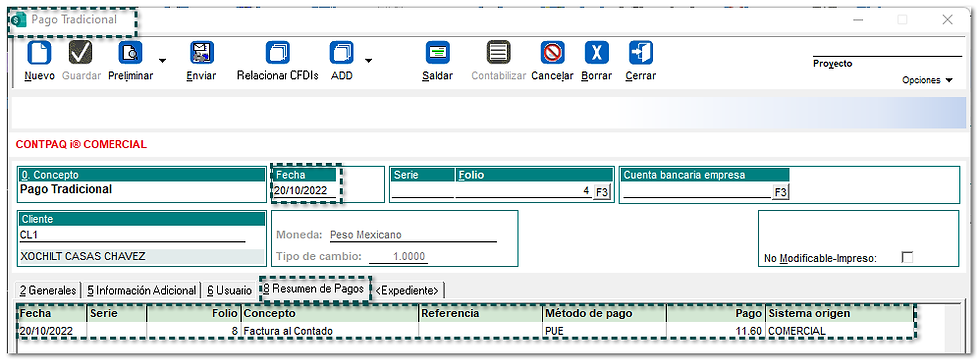Open the Opciones dropdown menu

point(927,80)
